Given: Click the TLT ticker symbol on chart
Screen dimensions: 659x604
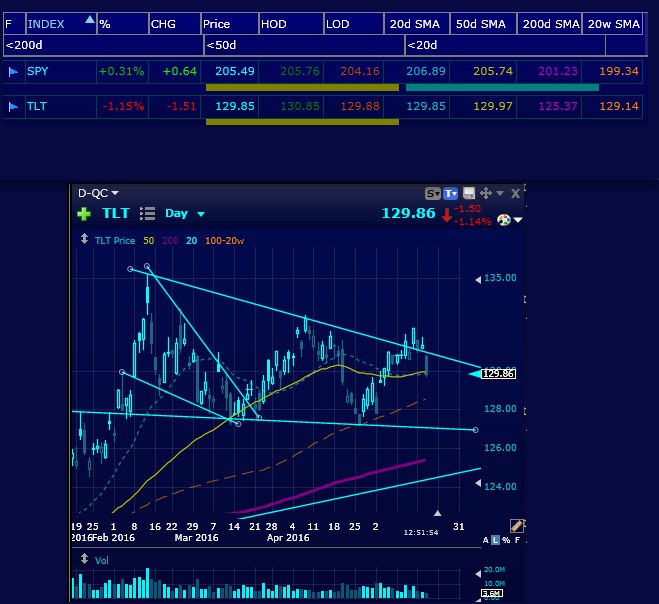Looking at the screenshot, I should pos(116,213).
